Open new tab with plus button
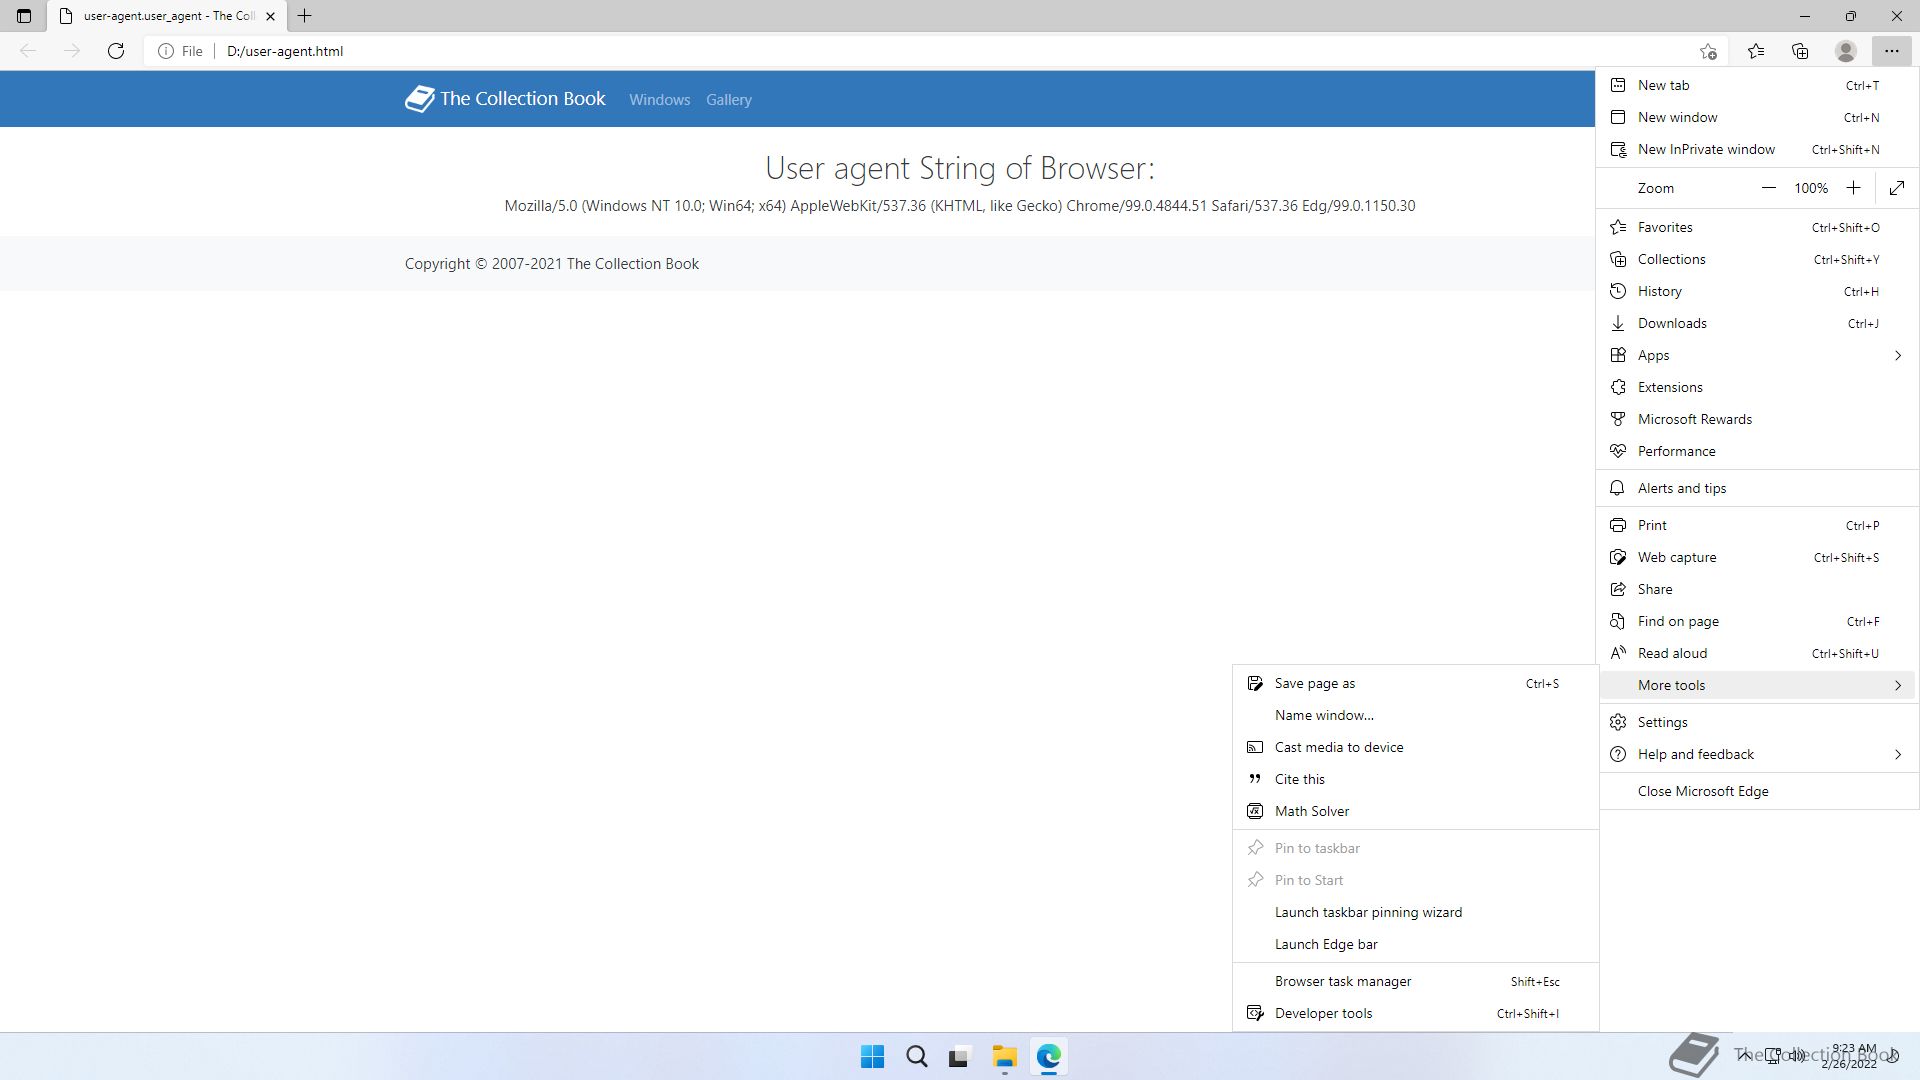Viewport: 1920px width, 1080px height. 305,16
